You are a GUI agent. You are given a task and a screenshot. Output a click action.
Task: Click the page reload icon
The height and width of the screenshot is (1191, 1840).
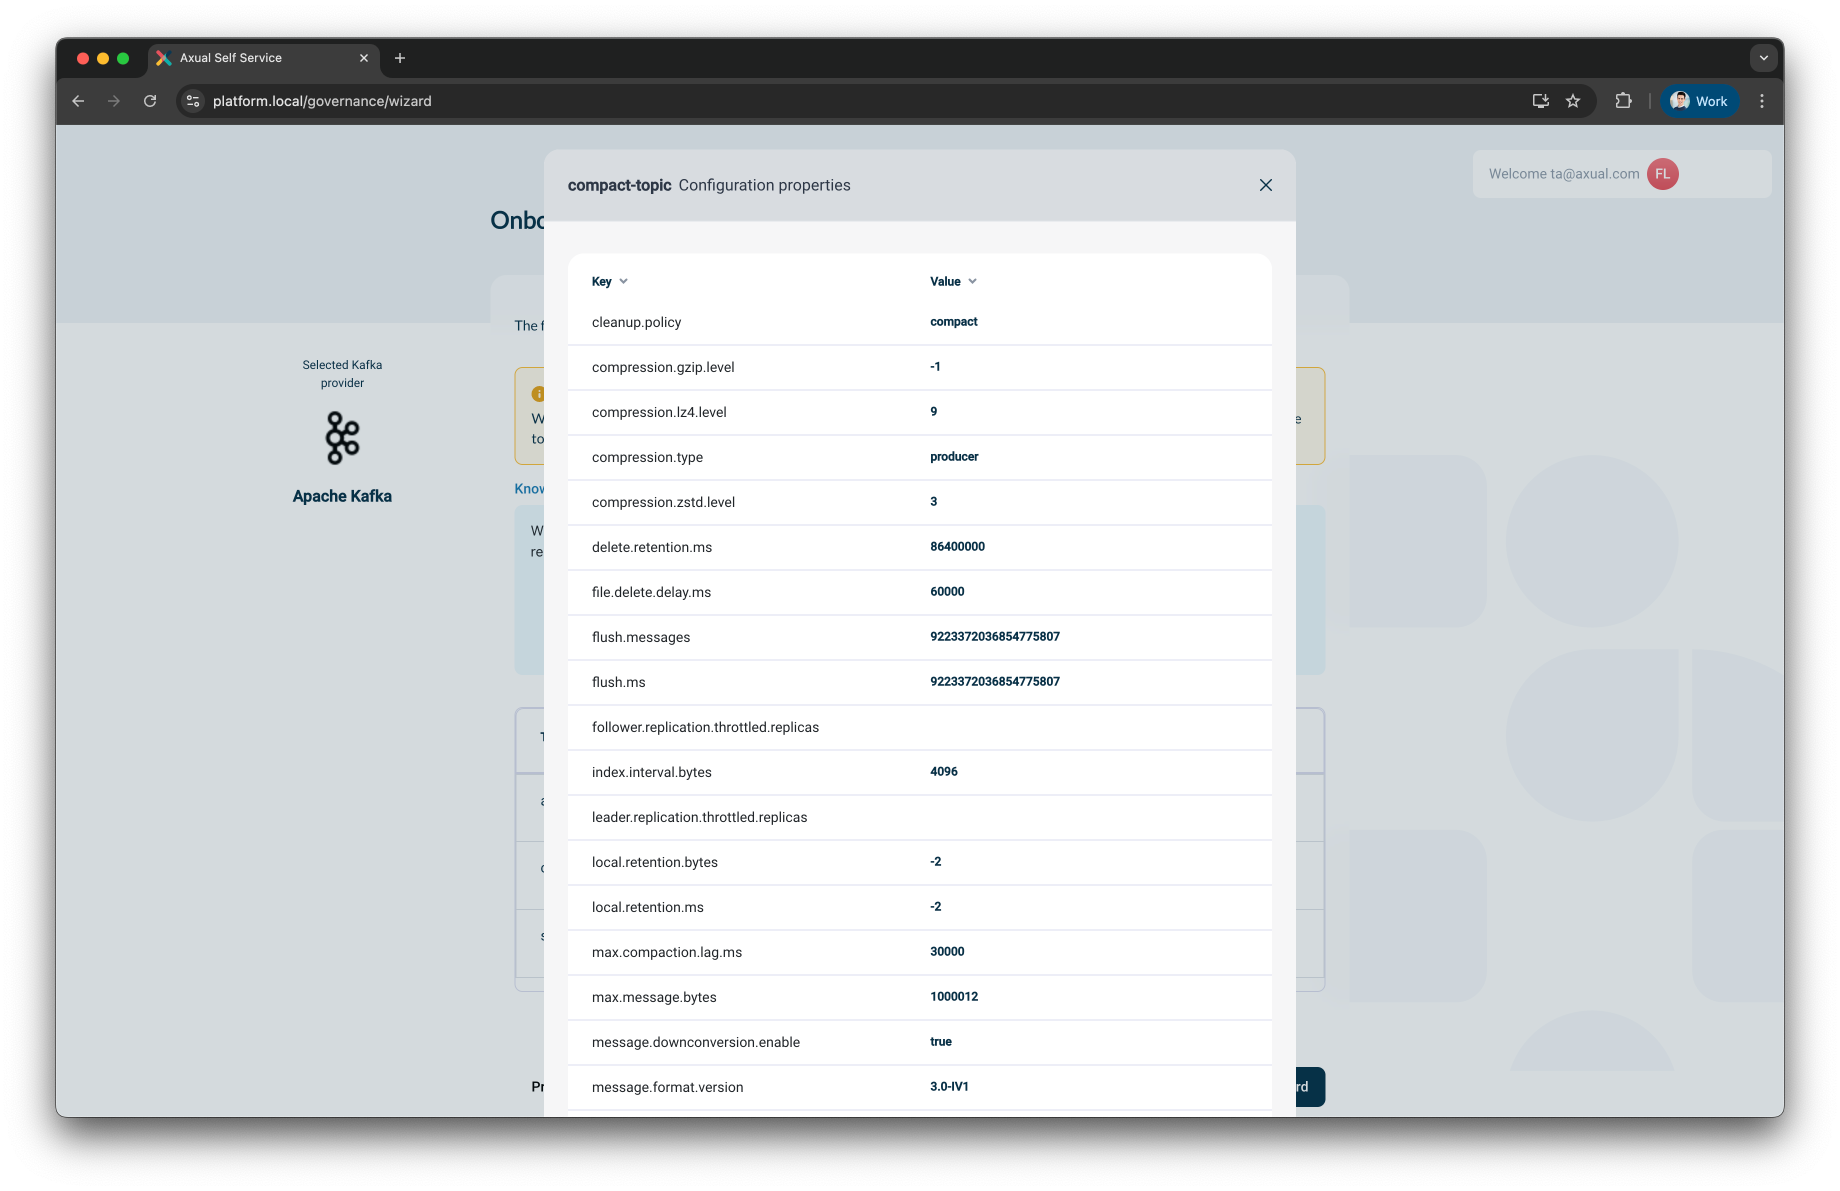point(150,101)
